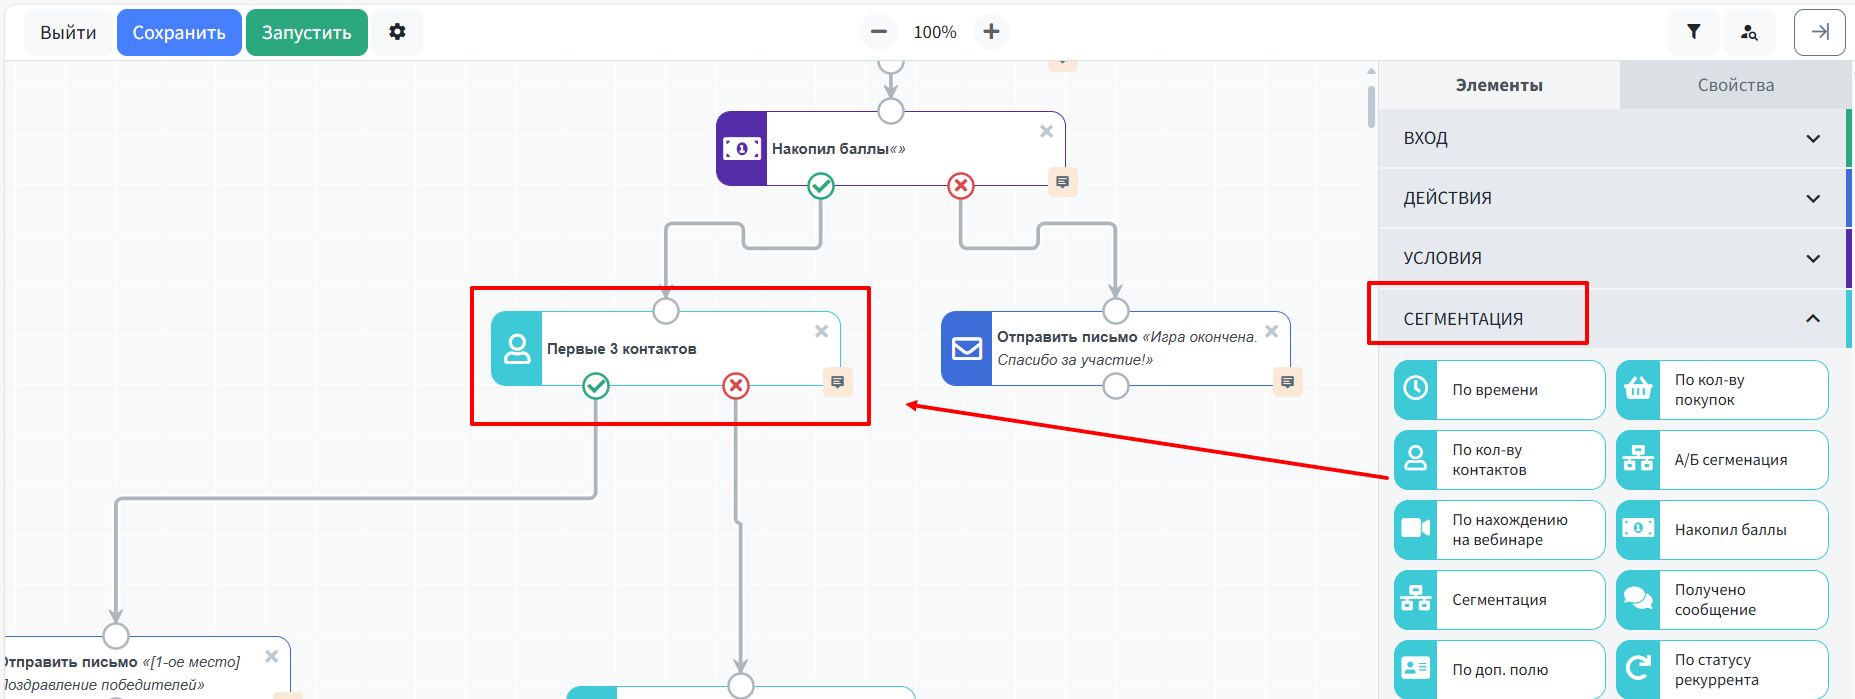
Task: Click green check output of Накопил баллы
Action: pos(821,185)
